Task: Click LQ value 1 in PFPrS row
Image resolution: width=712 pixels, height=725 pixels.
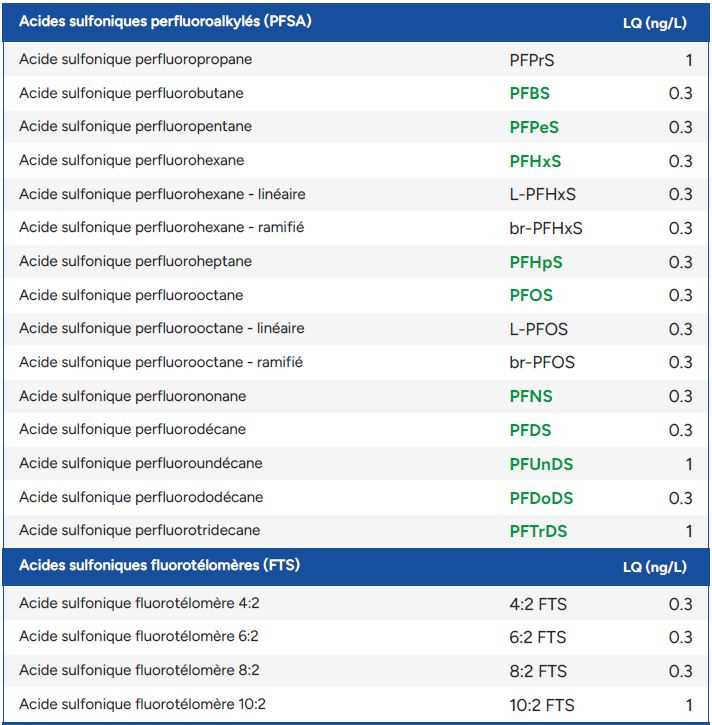Action: click(x=689, y=60)
